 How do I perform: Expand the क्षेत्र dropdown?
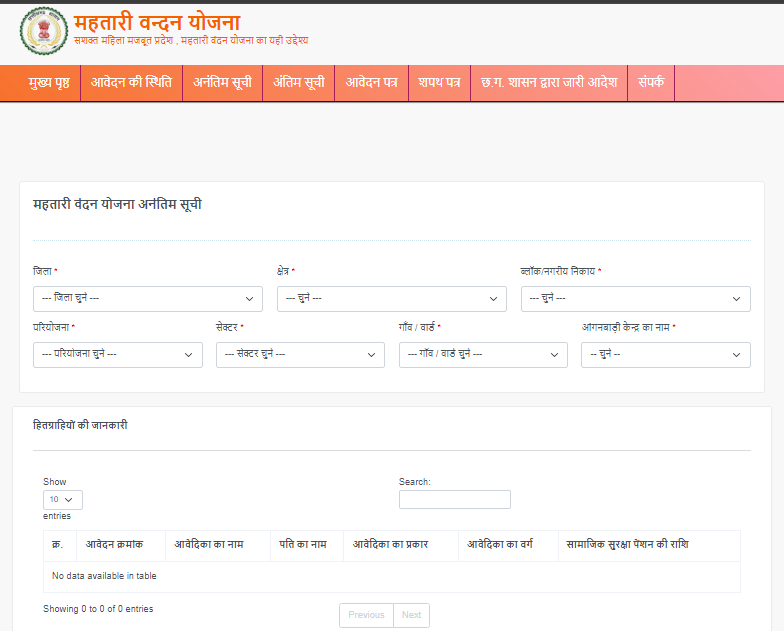click(392, 298)
